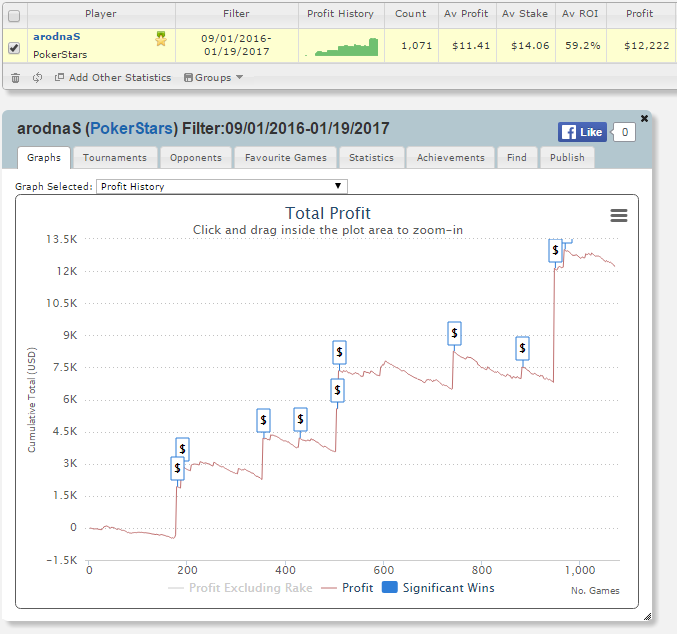Screen dimensions: 677x634
Task: Open the Graph Selected dropdown
Action: click(221, 187)
